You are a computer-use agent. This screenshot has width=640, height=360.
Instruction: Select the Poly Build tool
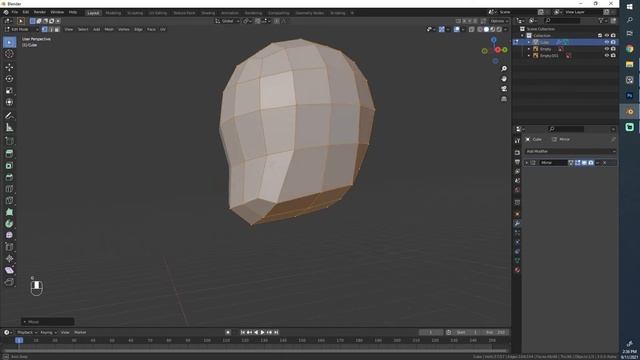click(9, 212)
